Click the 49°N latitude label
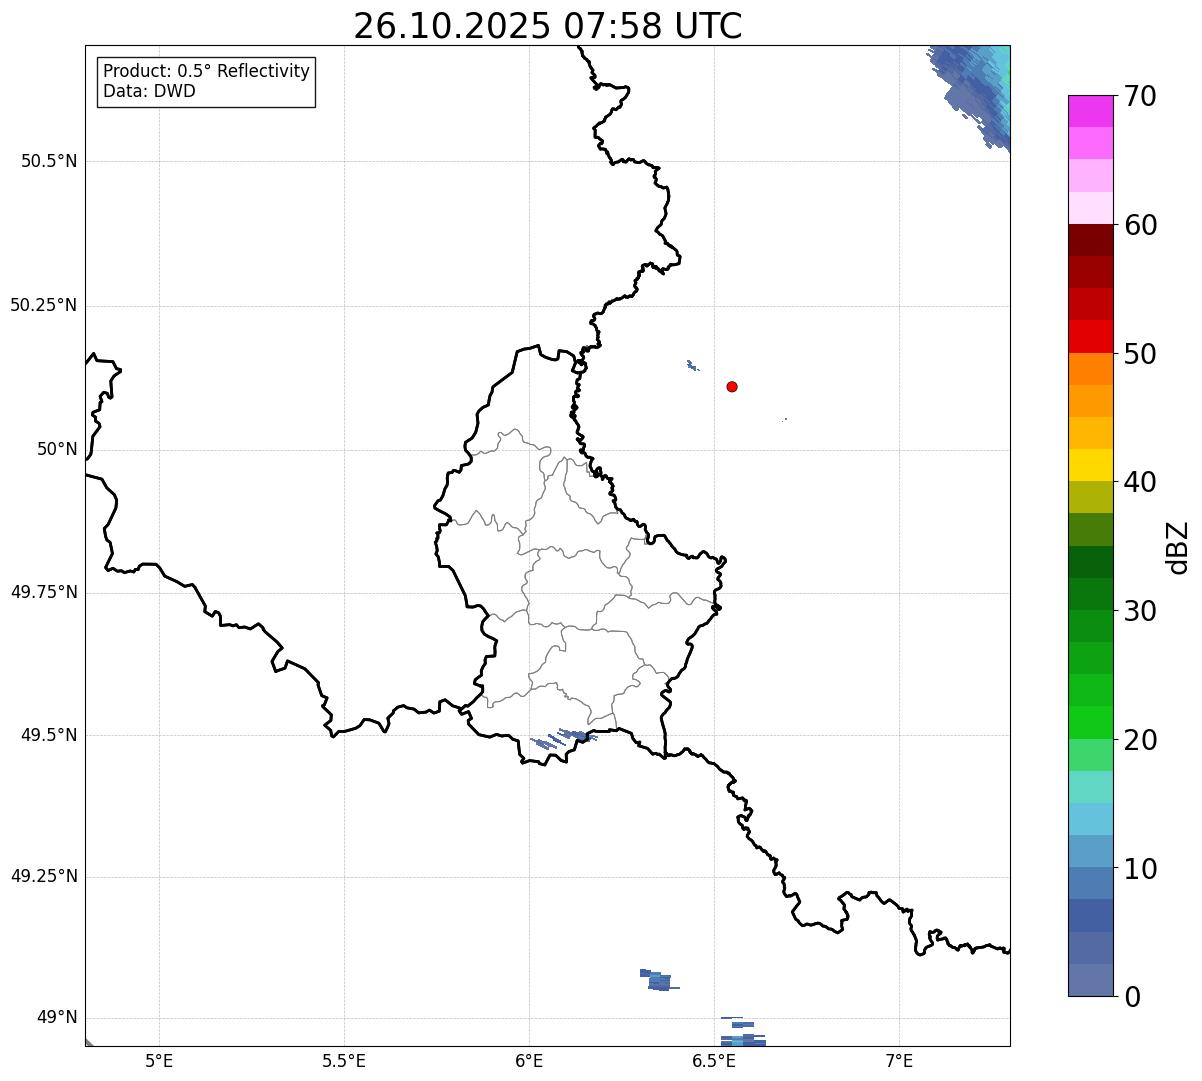Viewport: 1202px width, 1081px height. [x=57, y=1017]
